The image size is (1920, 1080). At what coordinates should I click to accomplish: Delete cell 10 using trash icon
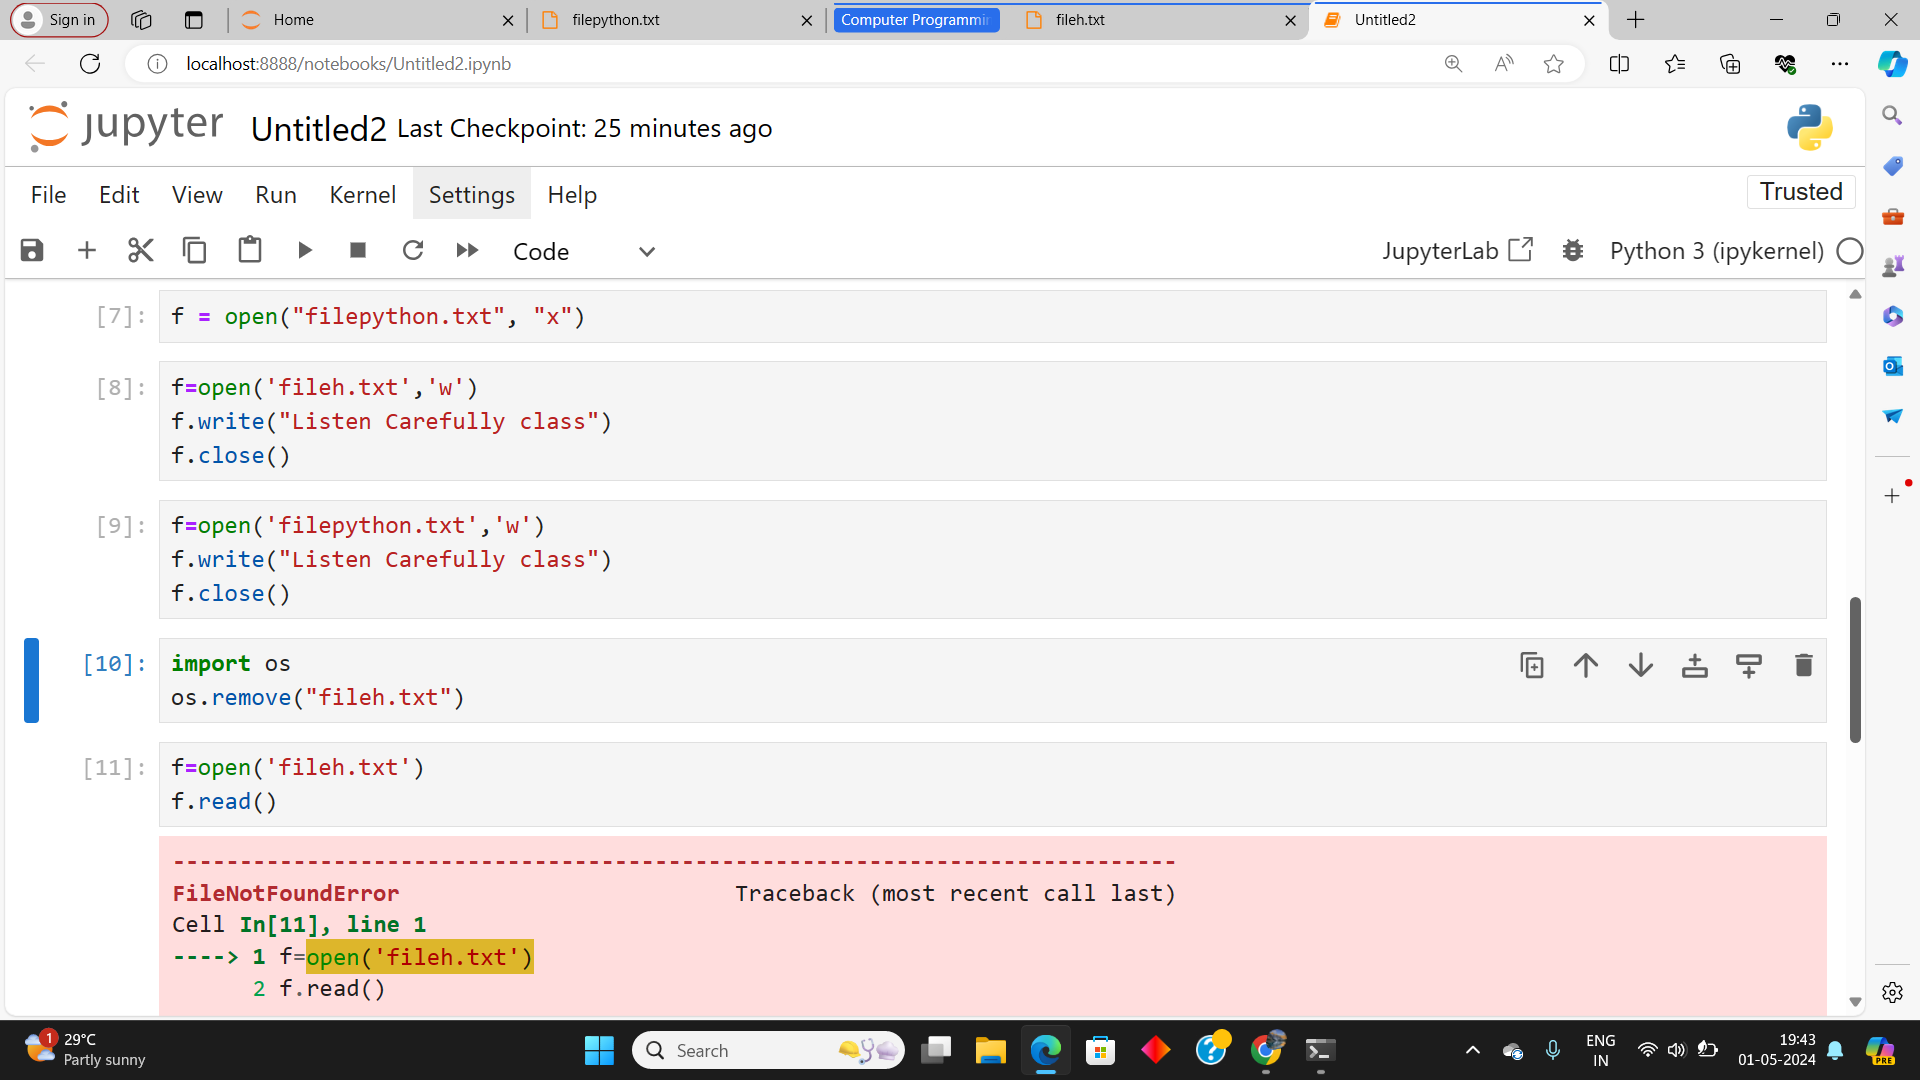pyautogui.click(x=1803, y=665)
